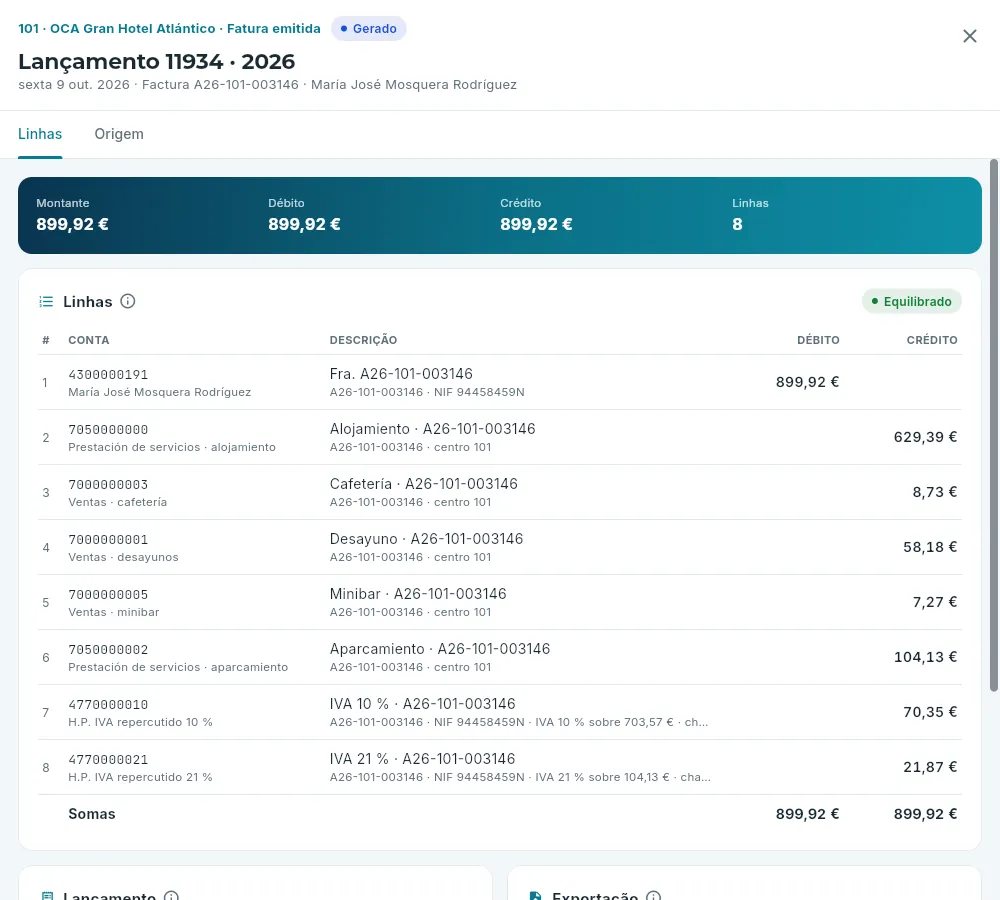The image size is (1000, 900).
Task: Click the 58,18 € credit amount
Action: pos(930,547)
